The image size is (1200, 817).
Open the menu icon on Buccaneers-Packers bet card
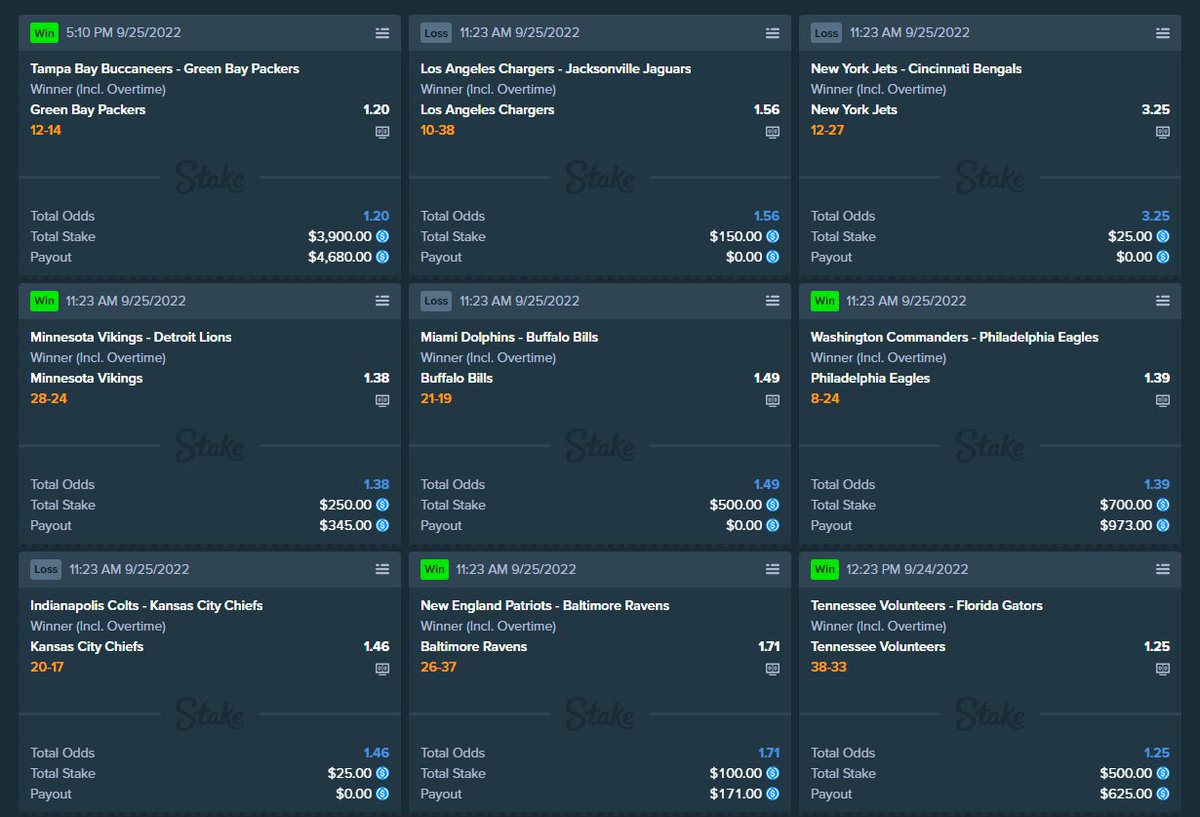[382, 33]
